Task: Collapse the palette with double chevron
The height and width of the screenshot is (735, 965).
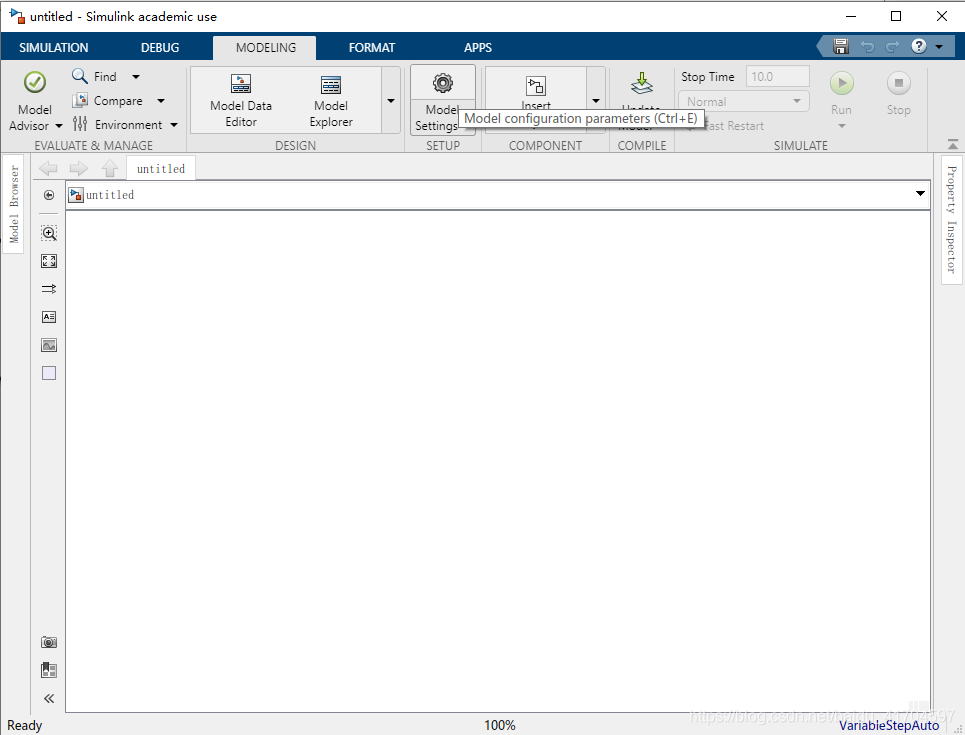Action: [49, 699]
